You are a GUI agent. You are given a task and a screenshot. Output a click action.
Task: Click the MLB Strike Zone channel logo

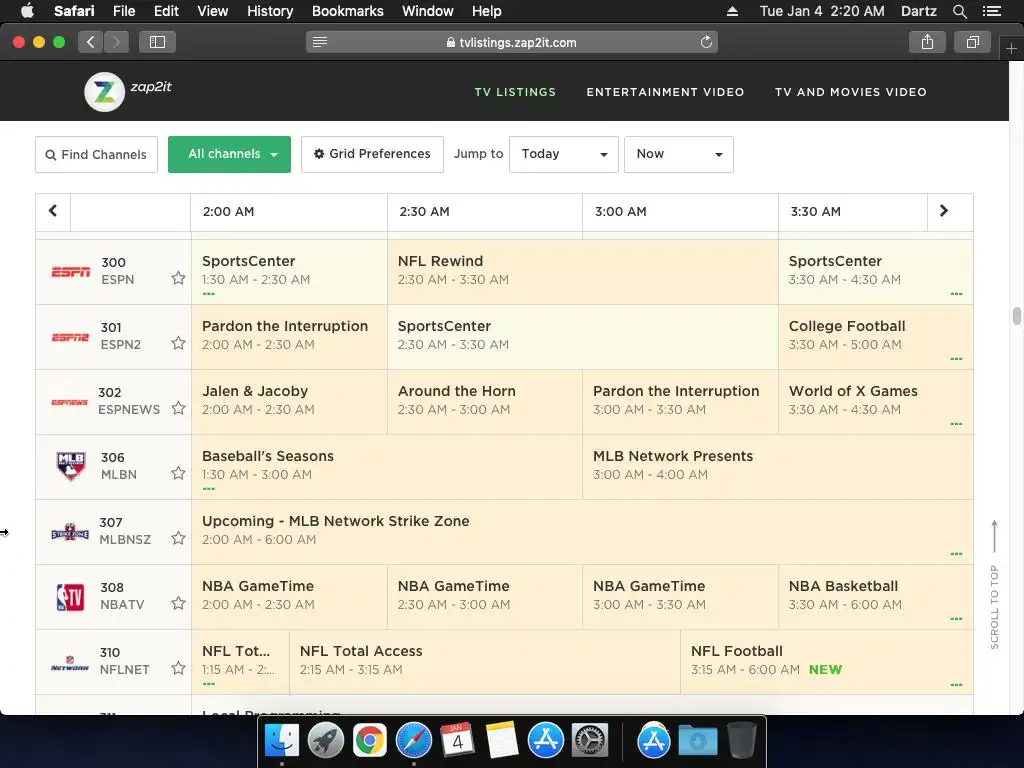point(70,532)
